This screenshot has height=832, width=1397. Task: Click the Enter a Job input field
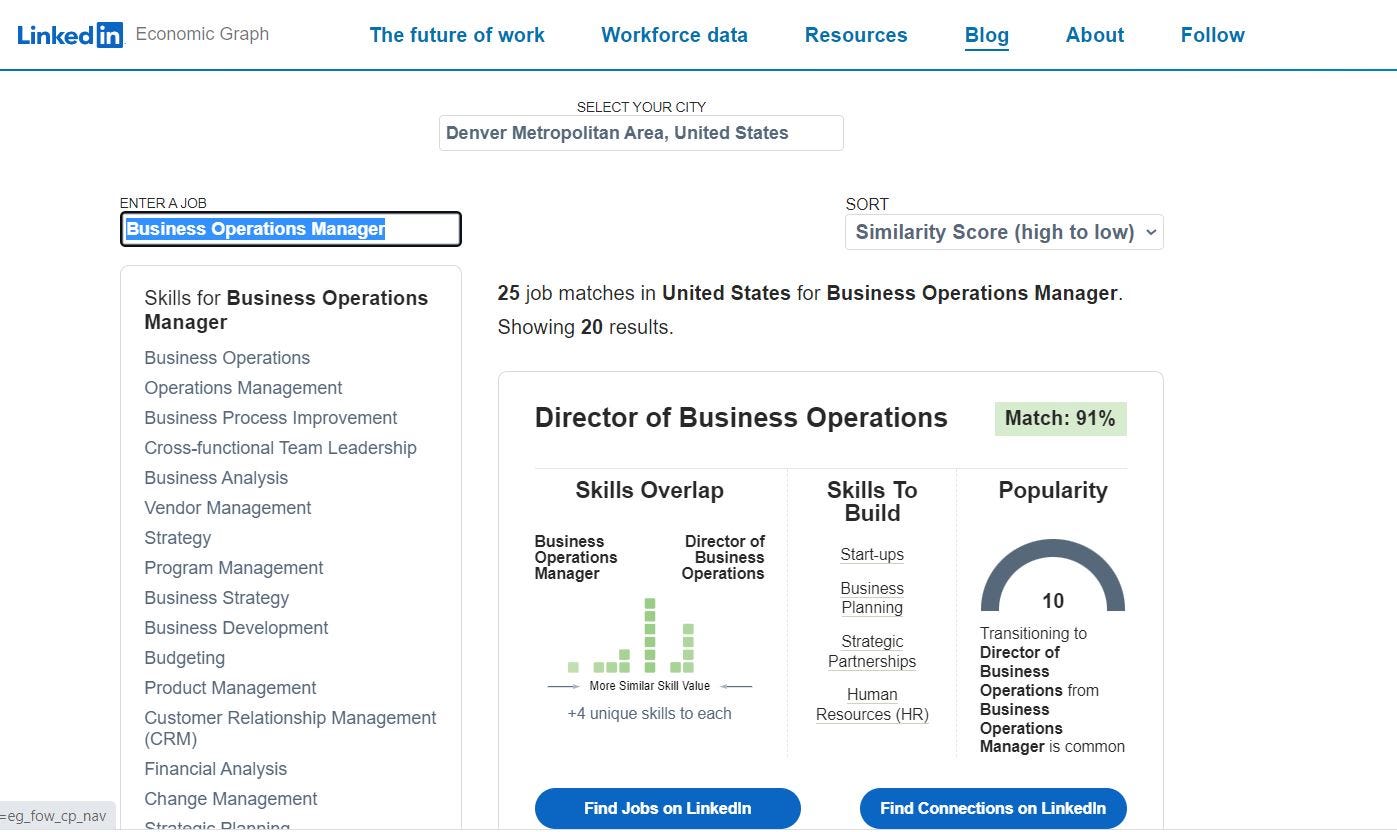click(291, 229)
